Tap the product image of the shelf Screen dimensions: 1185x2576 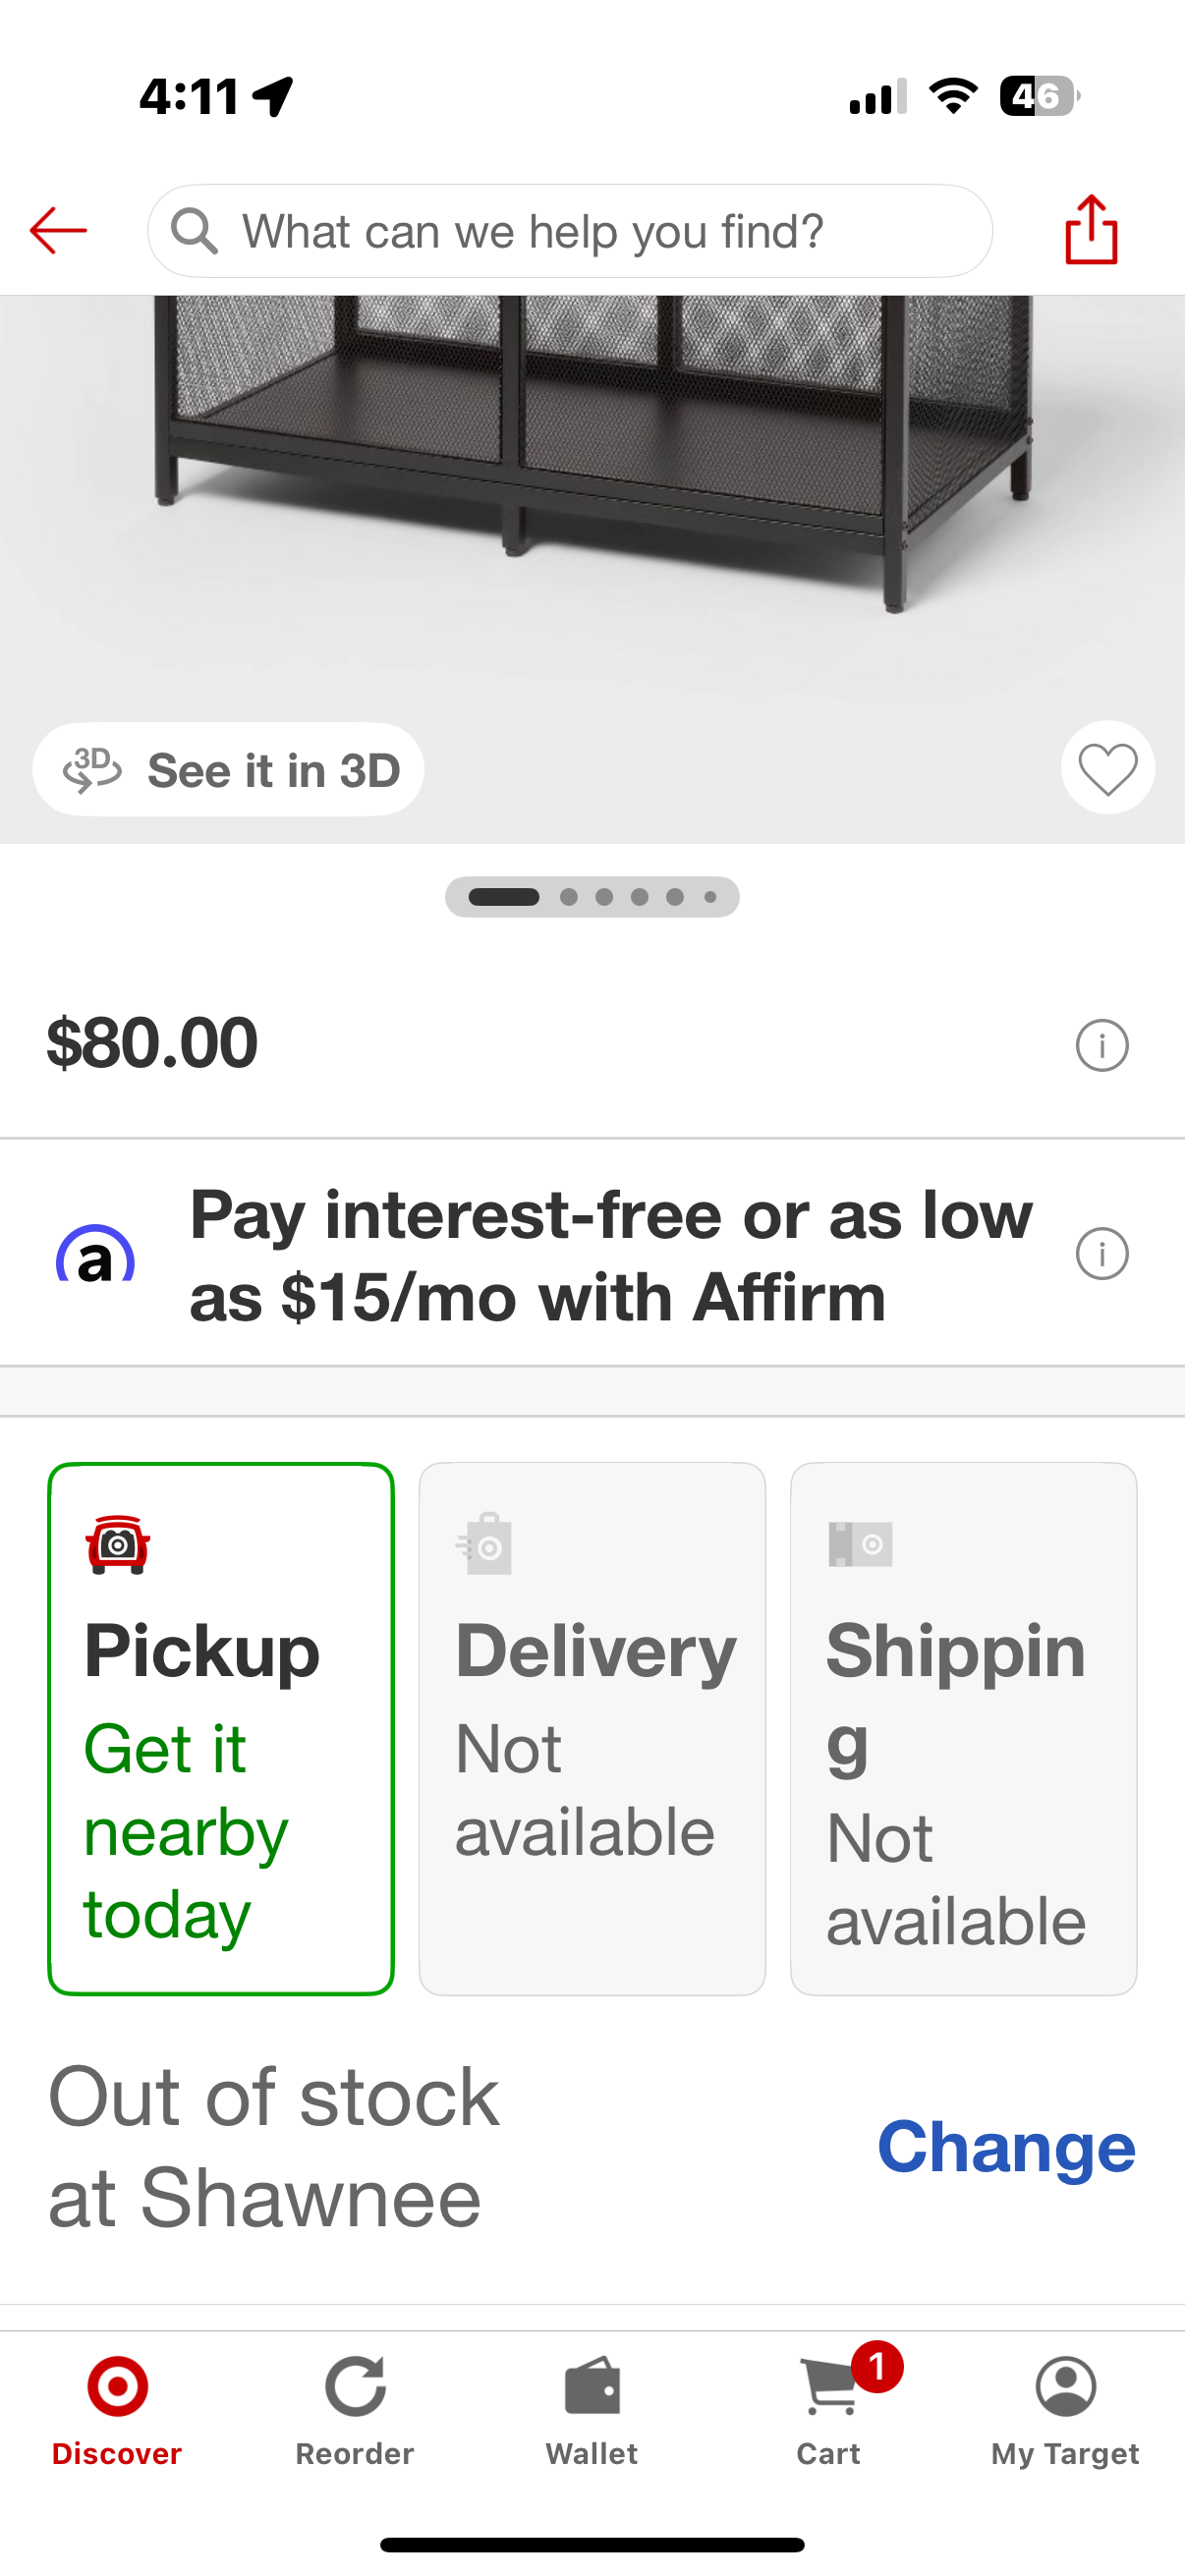pyautogui.click(x=592, y=480)
